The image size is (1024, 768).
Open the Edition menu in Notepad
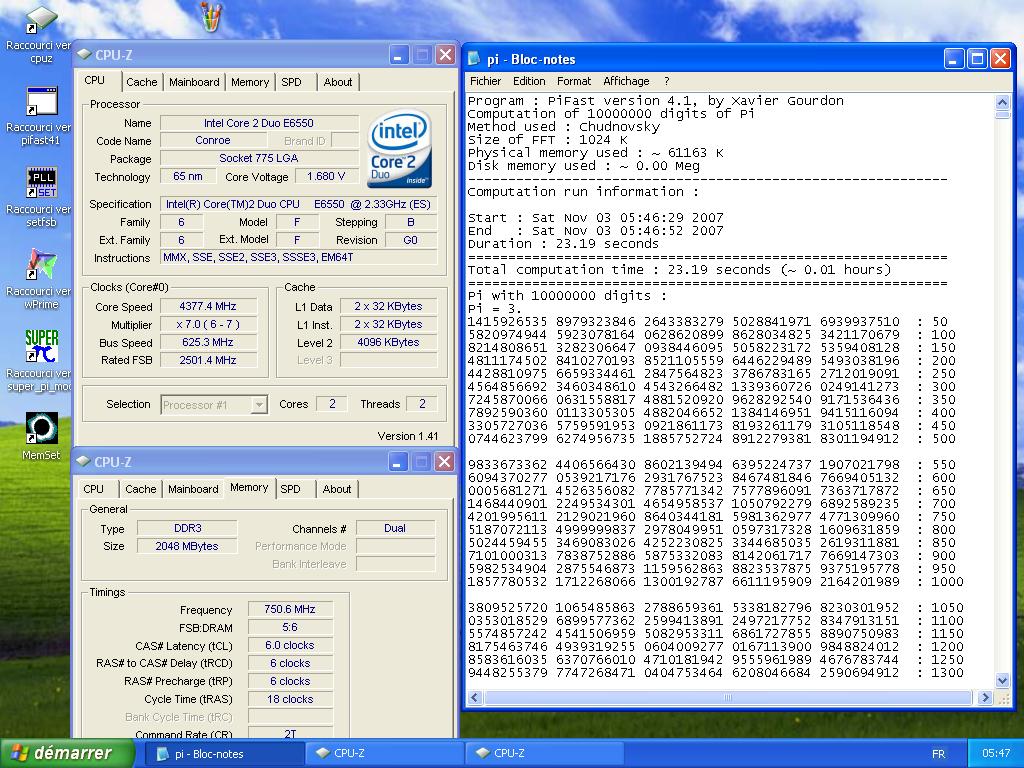point(529,81)
